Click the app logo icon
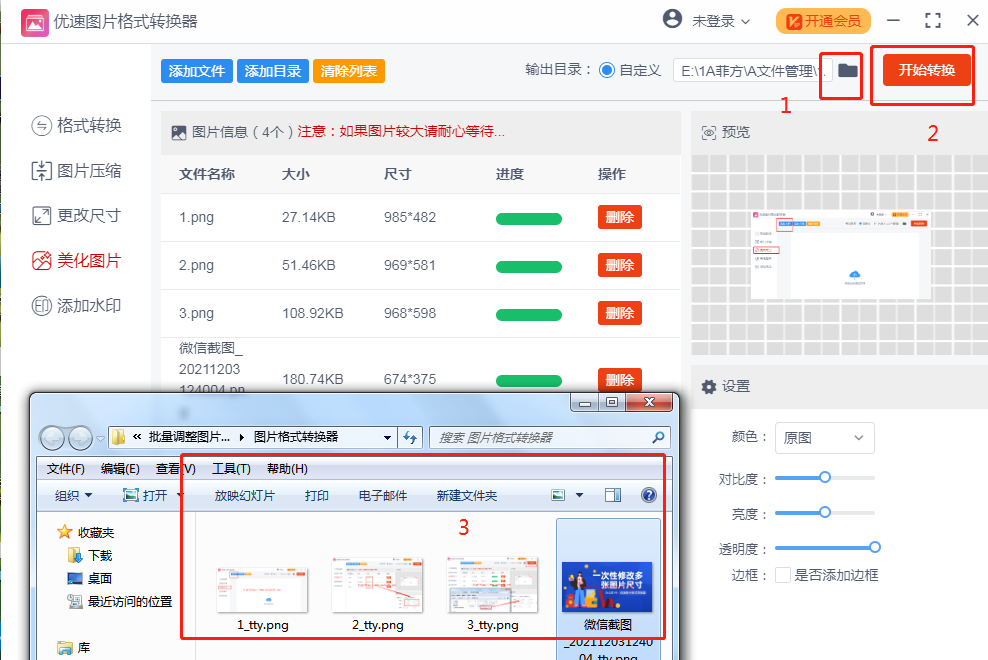988x660 pixels. 35,23
